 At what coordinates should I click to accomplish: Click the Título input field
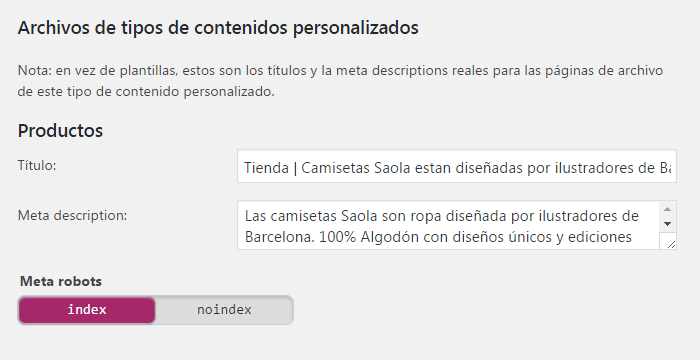pos(457,166)
